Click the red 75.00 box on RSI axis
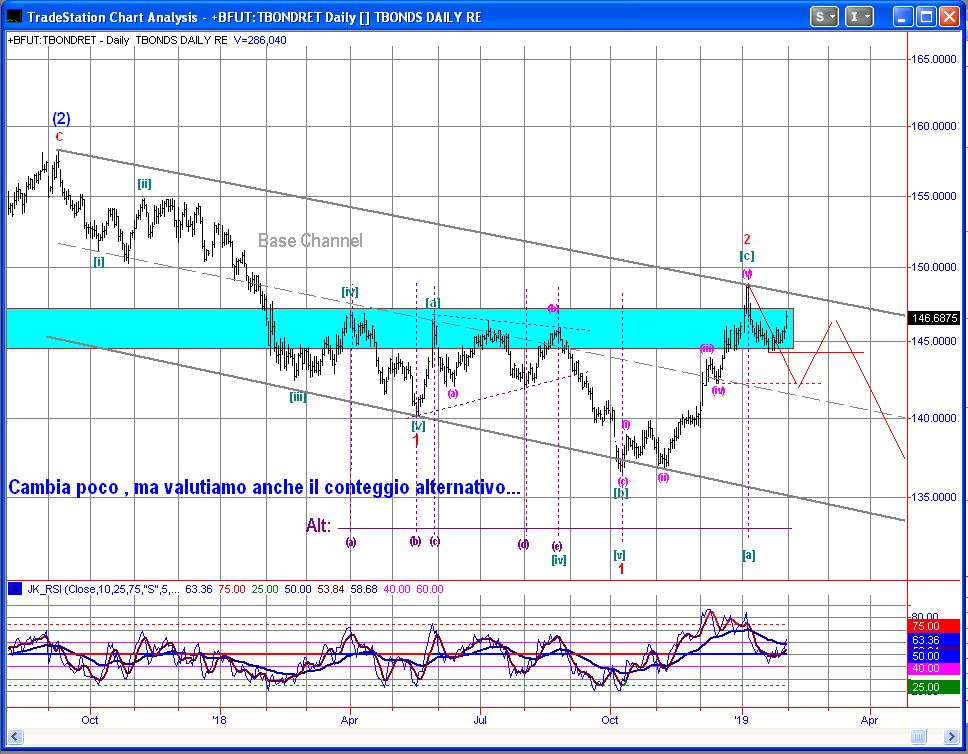 (x=934, y=626)
